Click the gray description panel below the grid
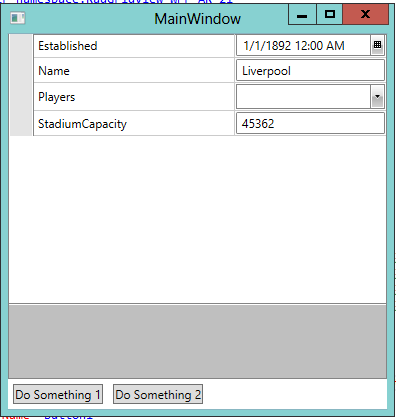Screen dimensions: 396x420 [x=198, y=341]
